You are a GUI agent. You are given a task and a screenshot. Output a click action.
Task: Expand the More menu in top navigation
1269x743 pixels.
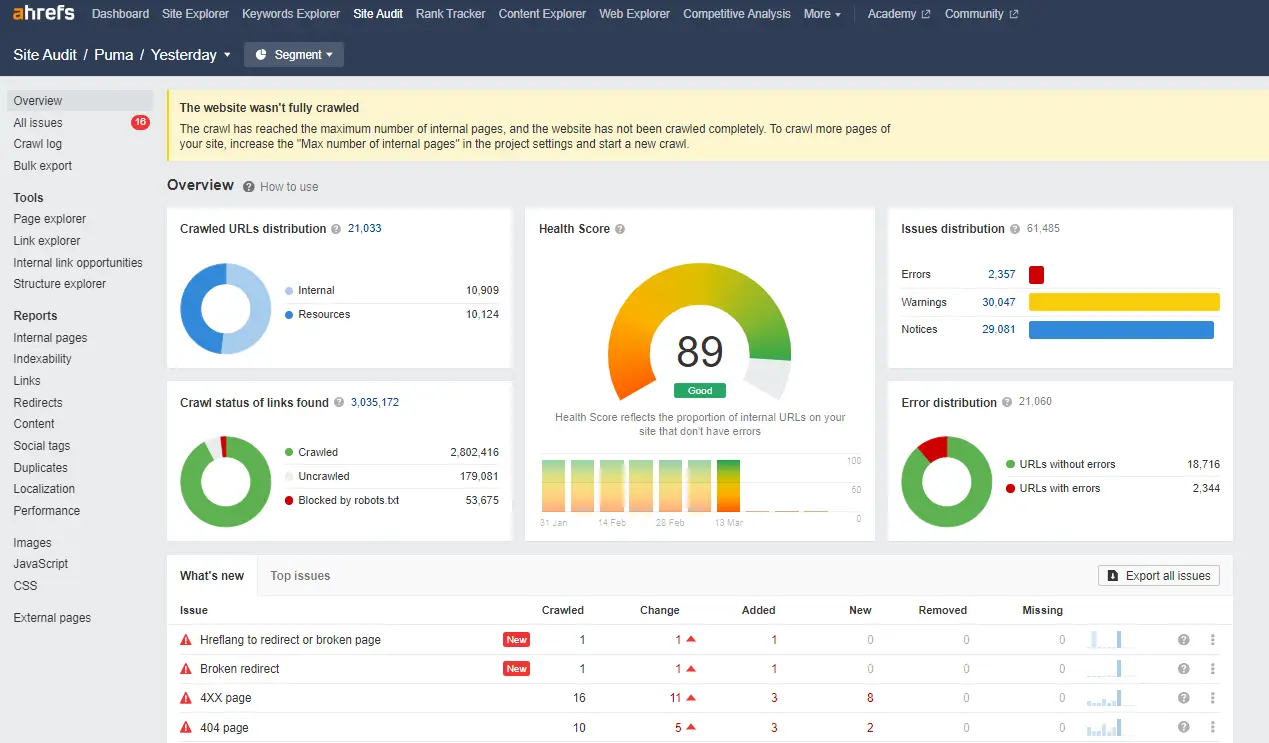[822, 14]
